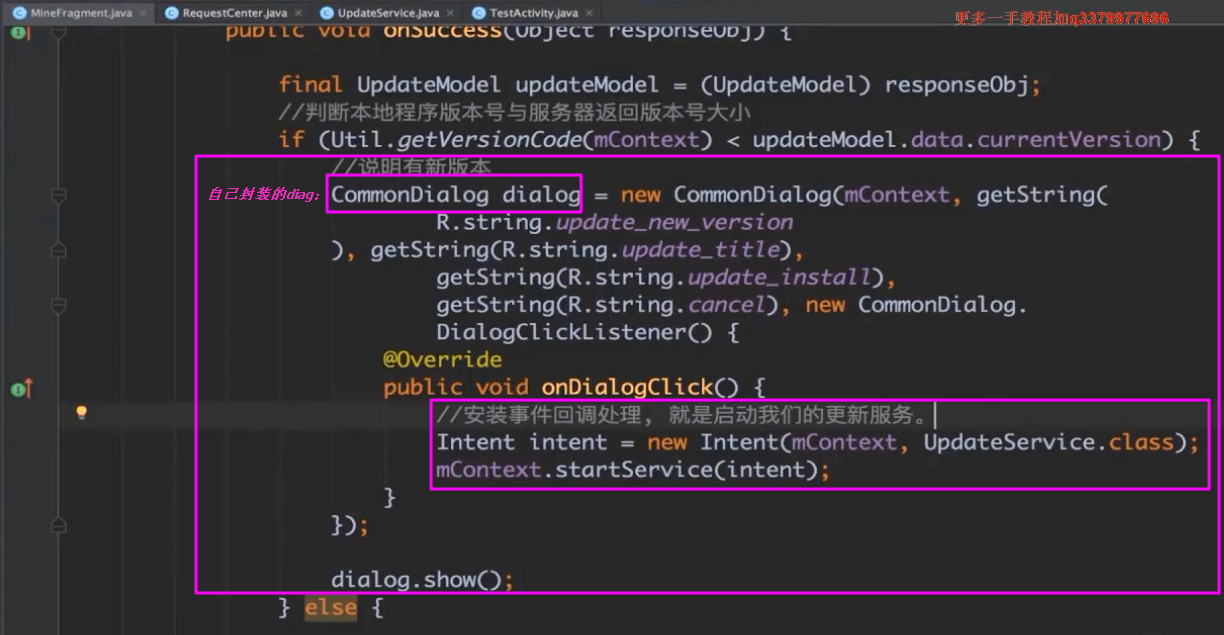
Task: Click the implements gutter icon beside onSuccess
Action: tap(20, 32)
